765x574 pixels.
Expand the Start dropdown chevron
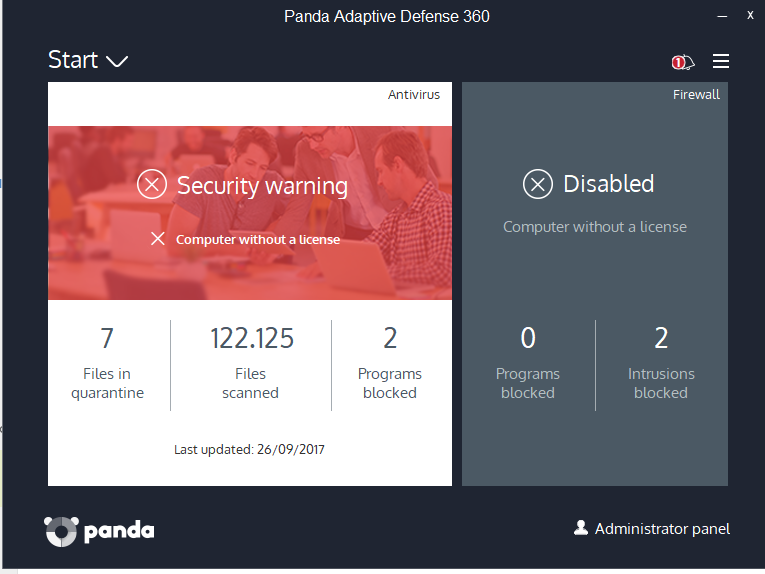click(x=117, y=61)
